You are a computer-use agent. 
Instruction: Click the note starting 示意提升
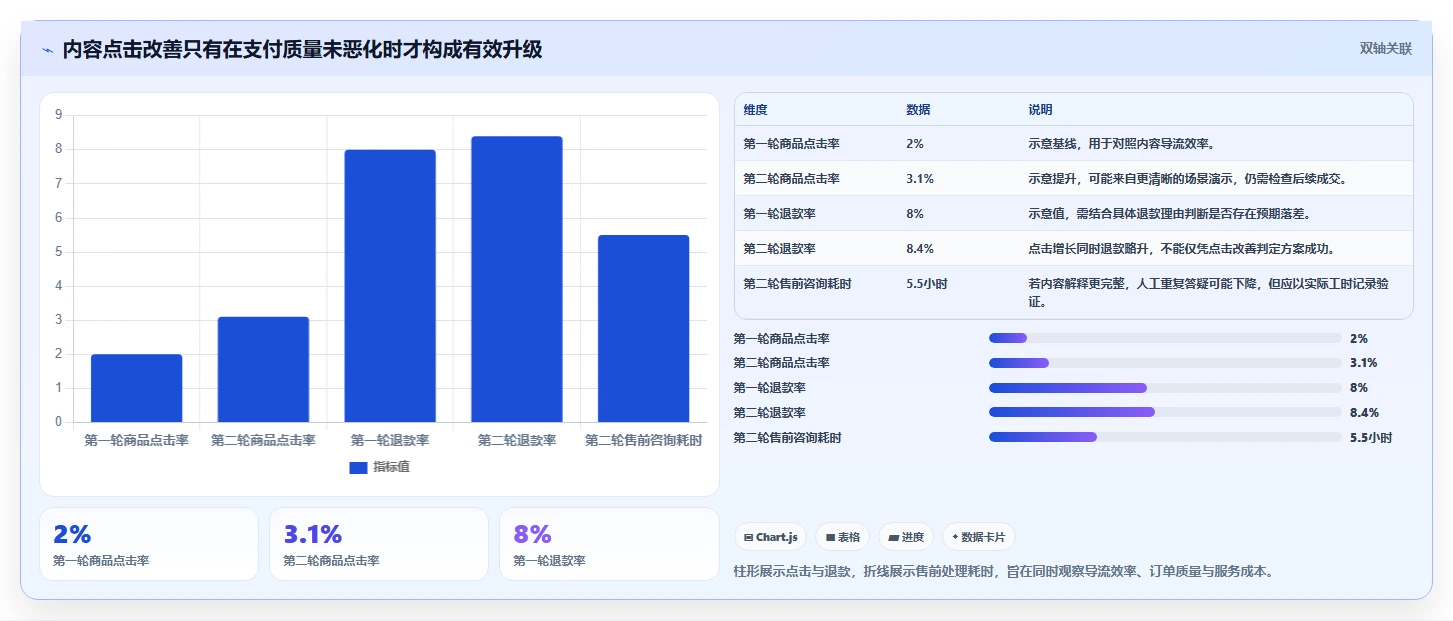1188,179
